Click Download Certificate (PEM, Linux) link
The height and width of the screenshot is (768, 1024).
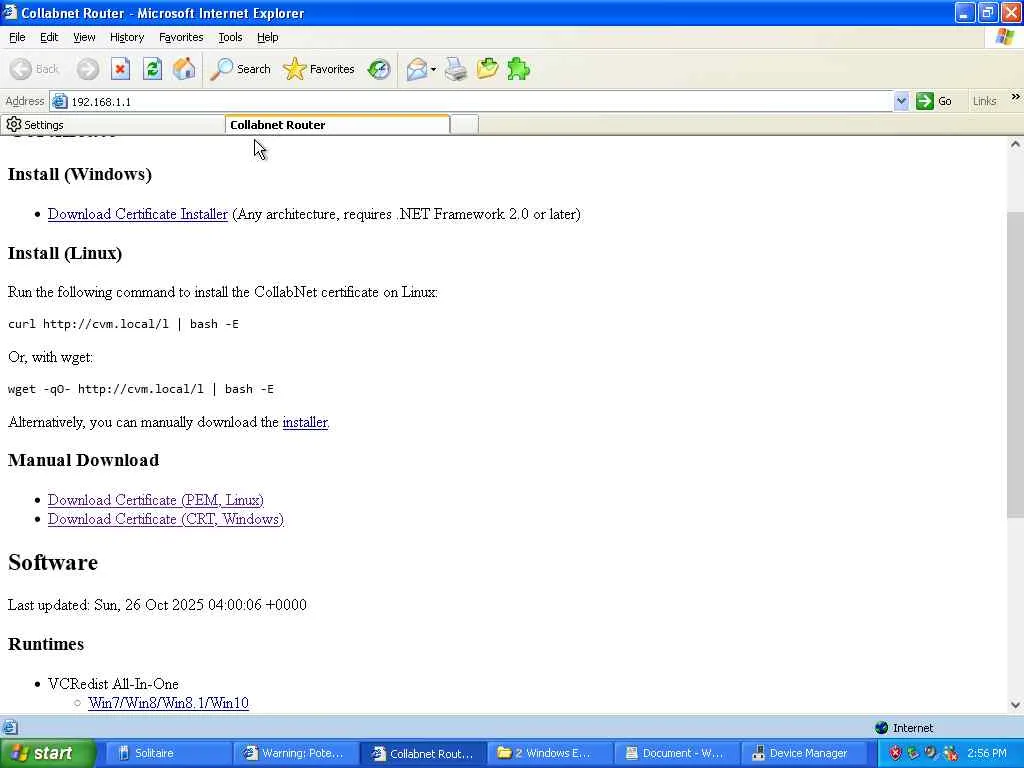point(155,500)
